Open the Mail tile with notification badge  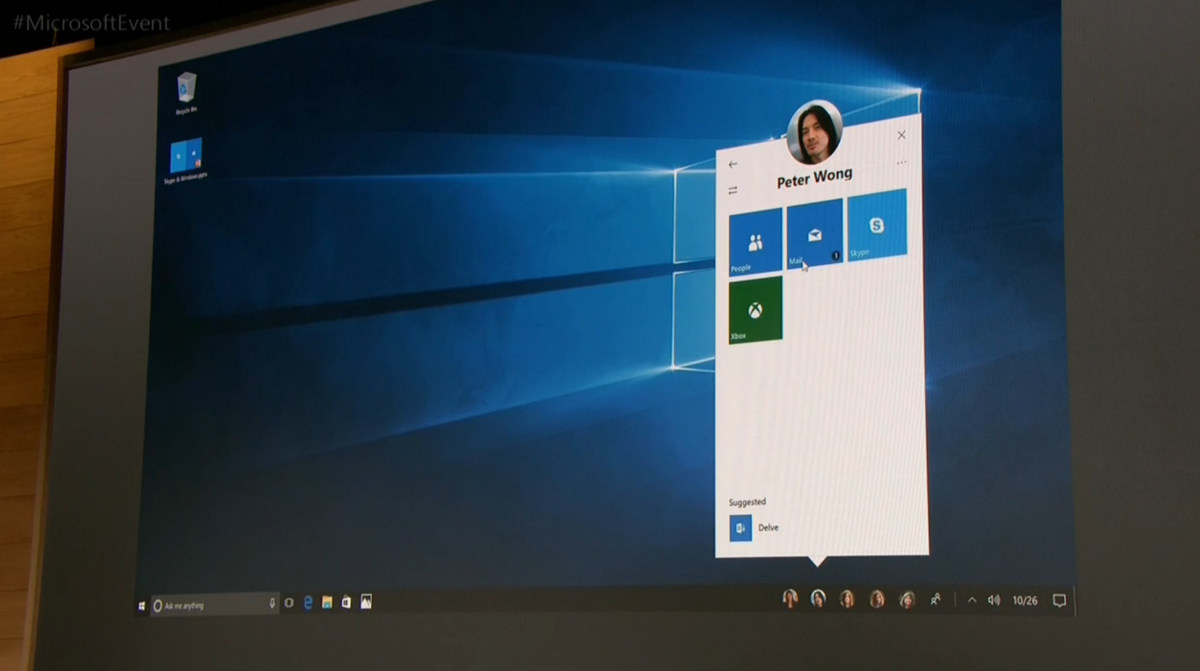pyautogui.click(x=814, y=234)
